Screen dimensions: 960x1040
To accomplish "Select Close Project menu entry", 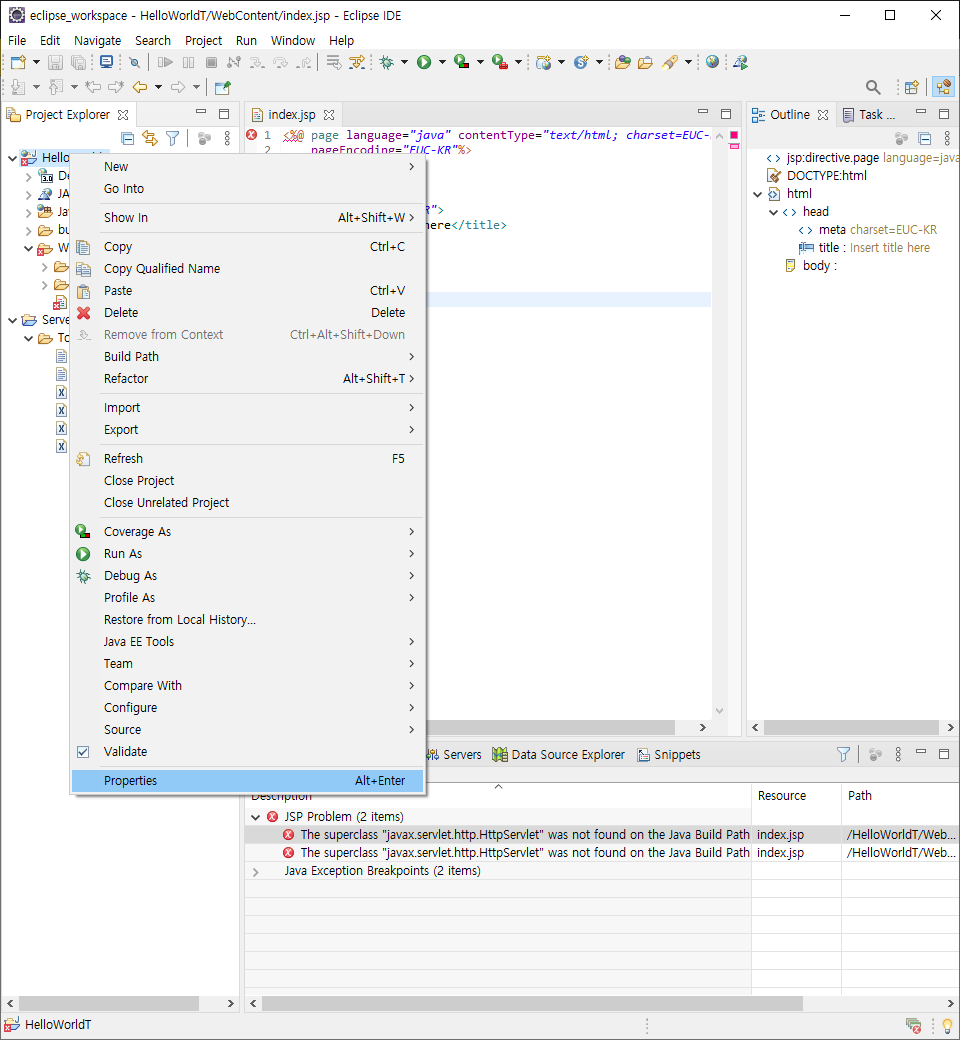I will coord(247,481).
